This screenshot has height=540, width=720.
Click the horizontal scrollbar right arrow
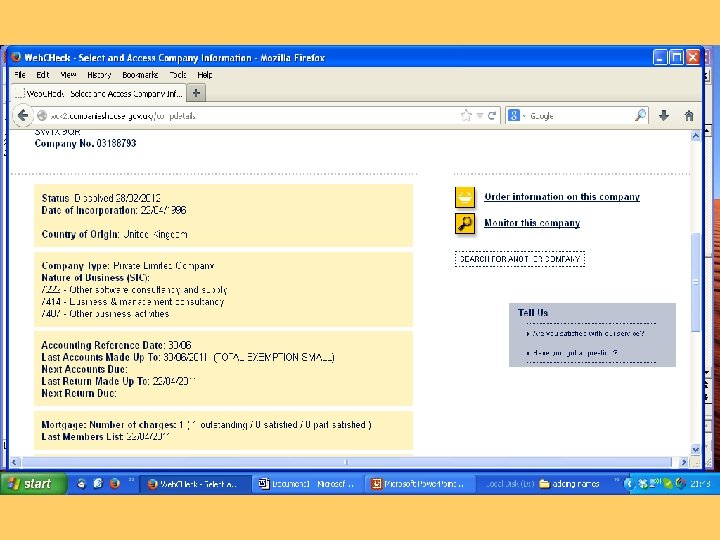(684, 462)
